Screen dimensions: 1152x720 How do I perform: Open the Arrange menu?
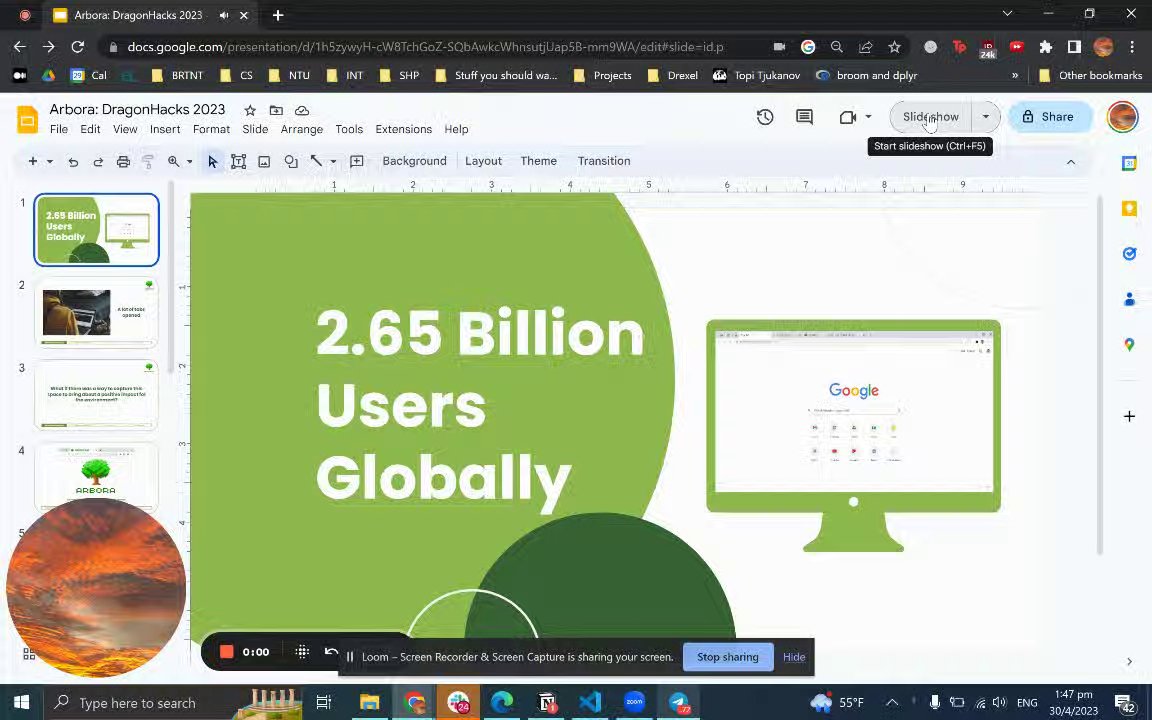click(301, 129)
